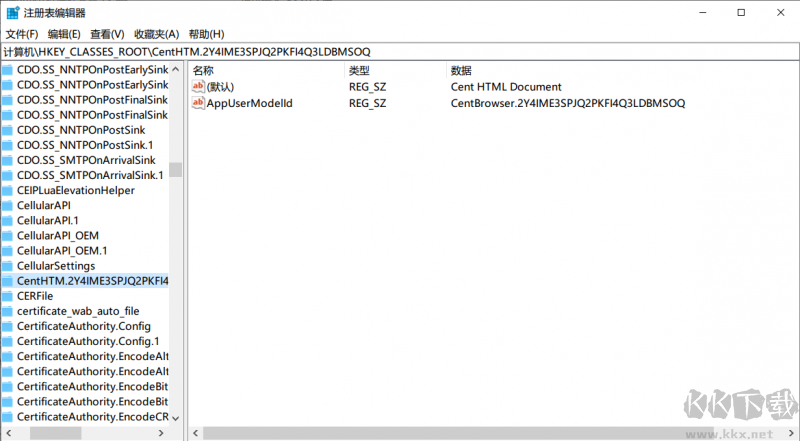Select the CertificateAuthority.Config.1 key

(88, 341)
